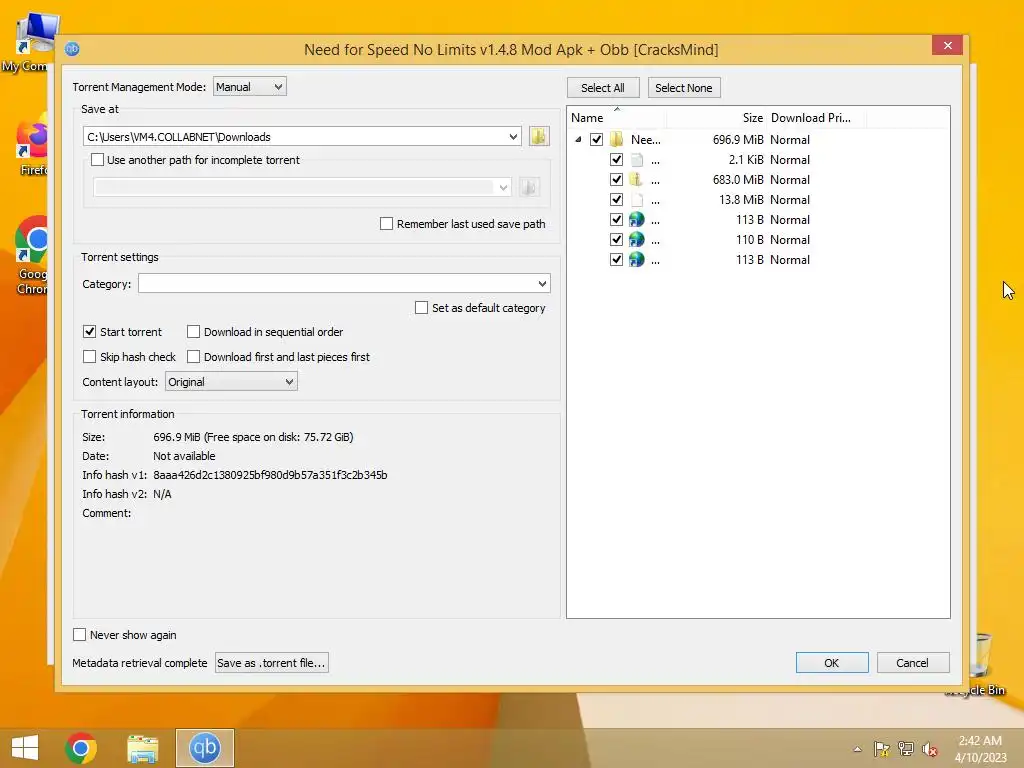
Task: Click the My Computer desktop icon
Action: [x=30, y=42]
